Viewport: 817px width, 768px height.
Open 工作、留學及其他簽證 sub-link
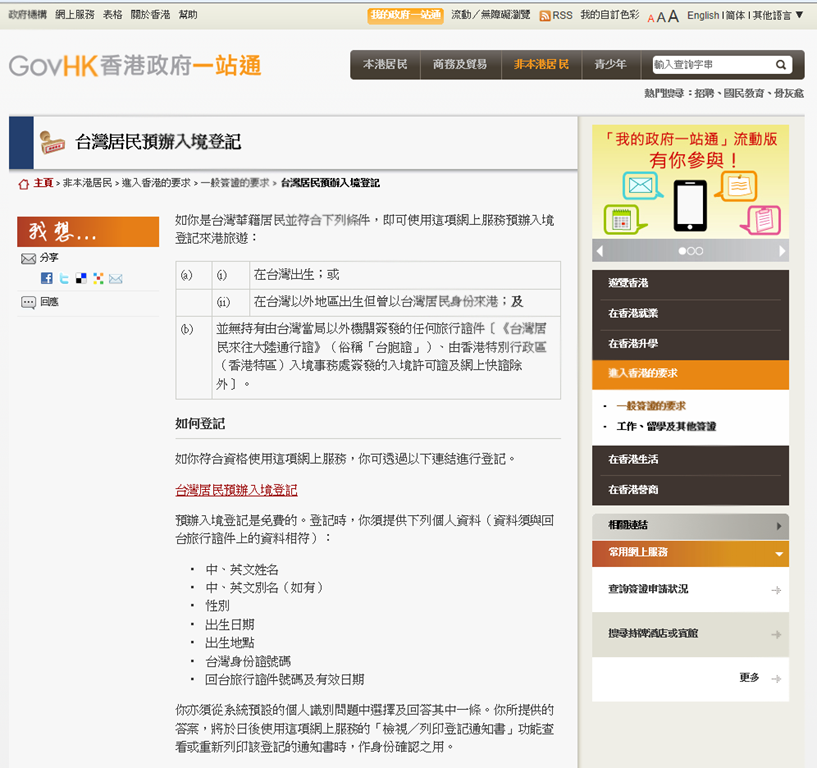tap(666, 427)
